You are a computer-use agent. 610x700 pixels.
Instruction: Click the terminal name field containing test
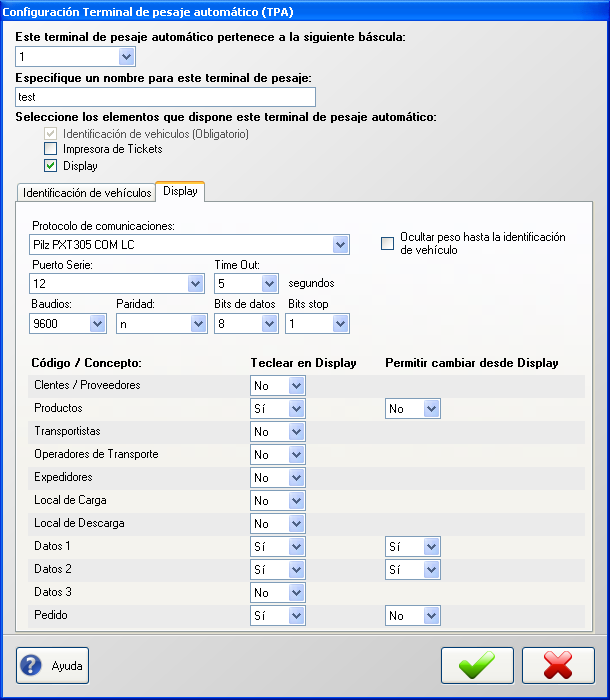[165, 97]
